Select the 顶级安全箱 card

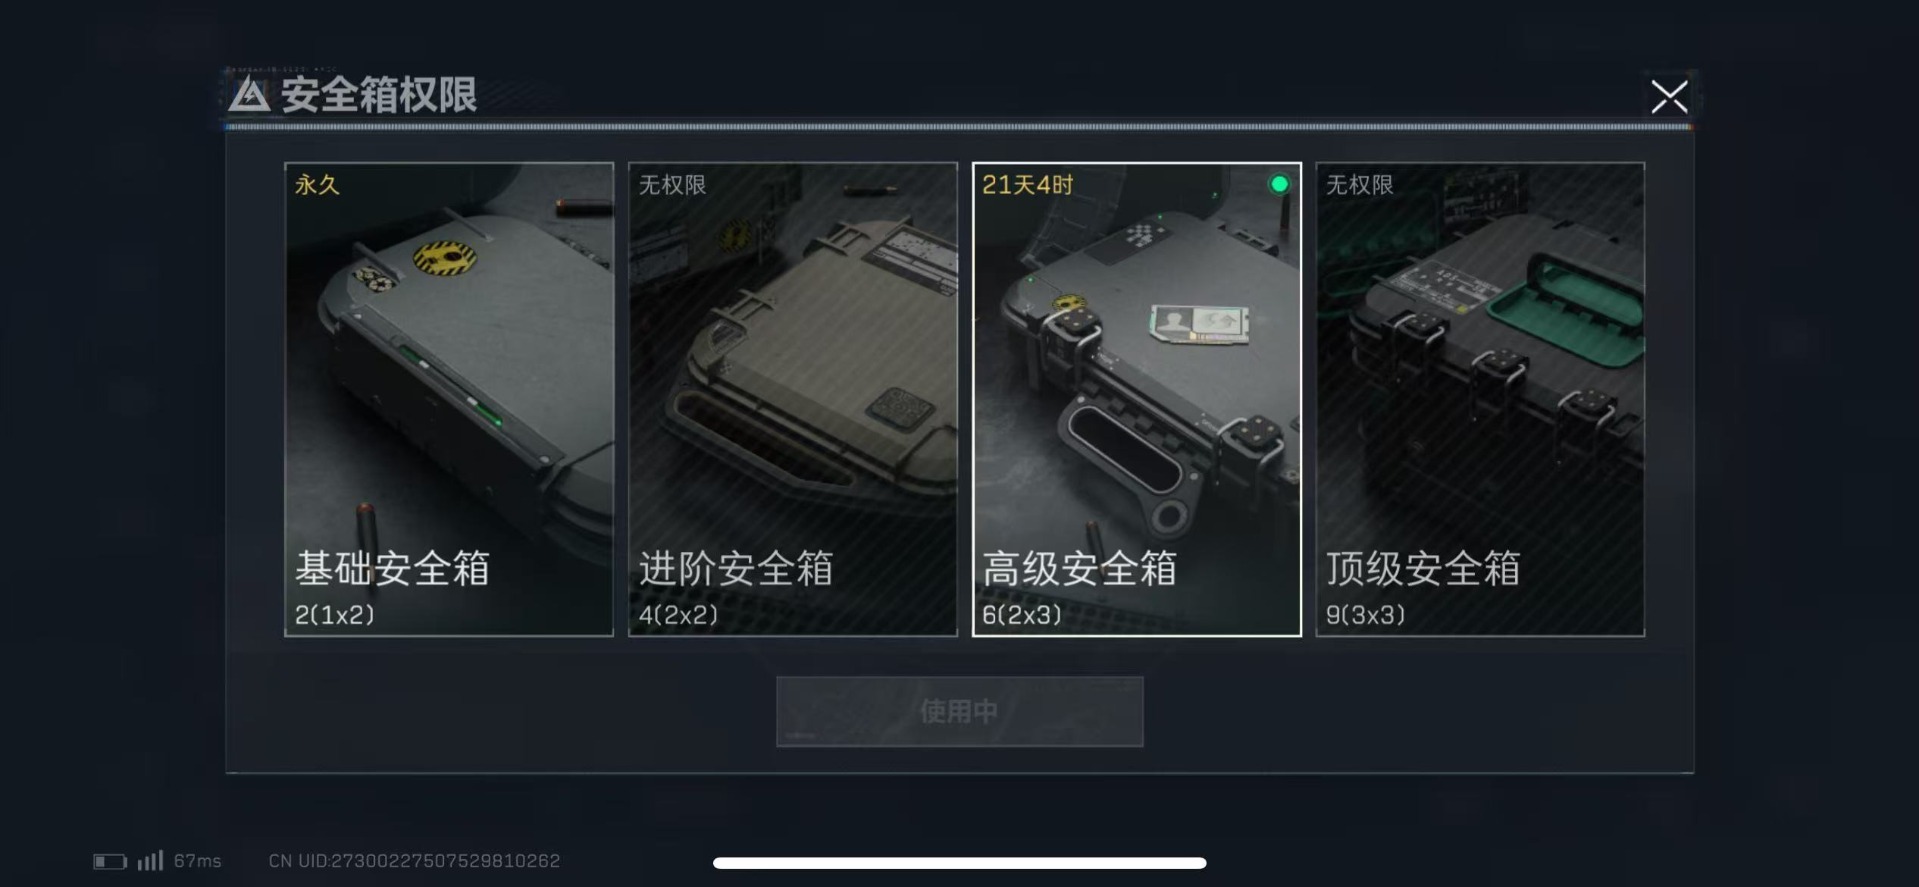click(1480, 399)
